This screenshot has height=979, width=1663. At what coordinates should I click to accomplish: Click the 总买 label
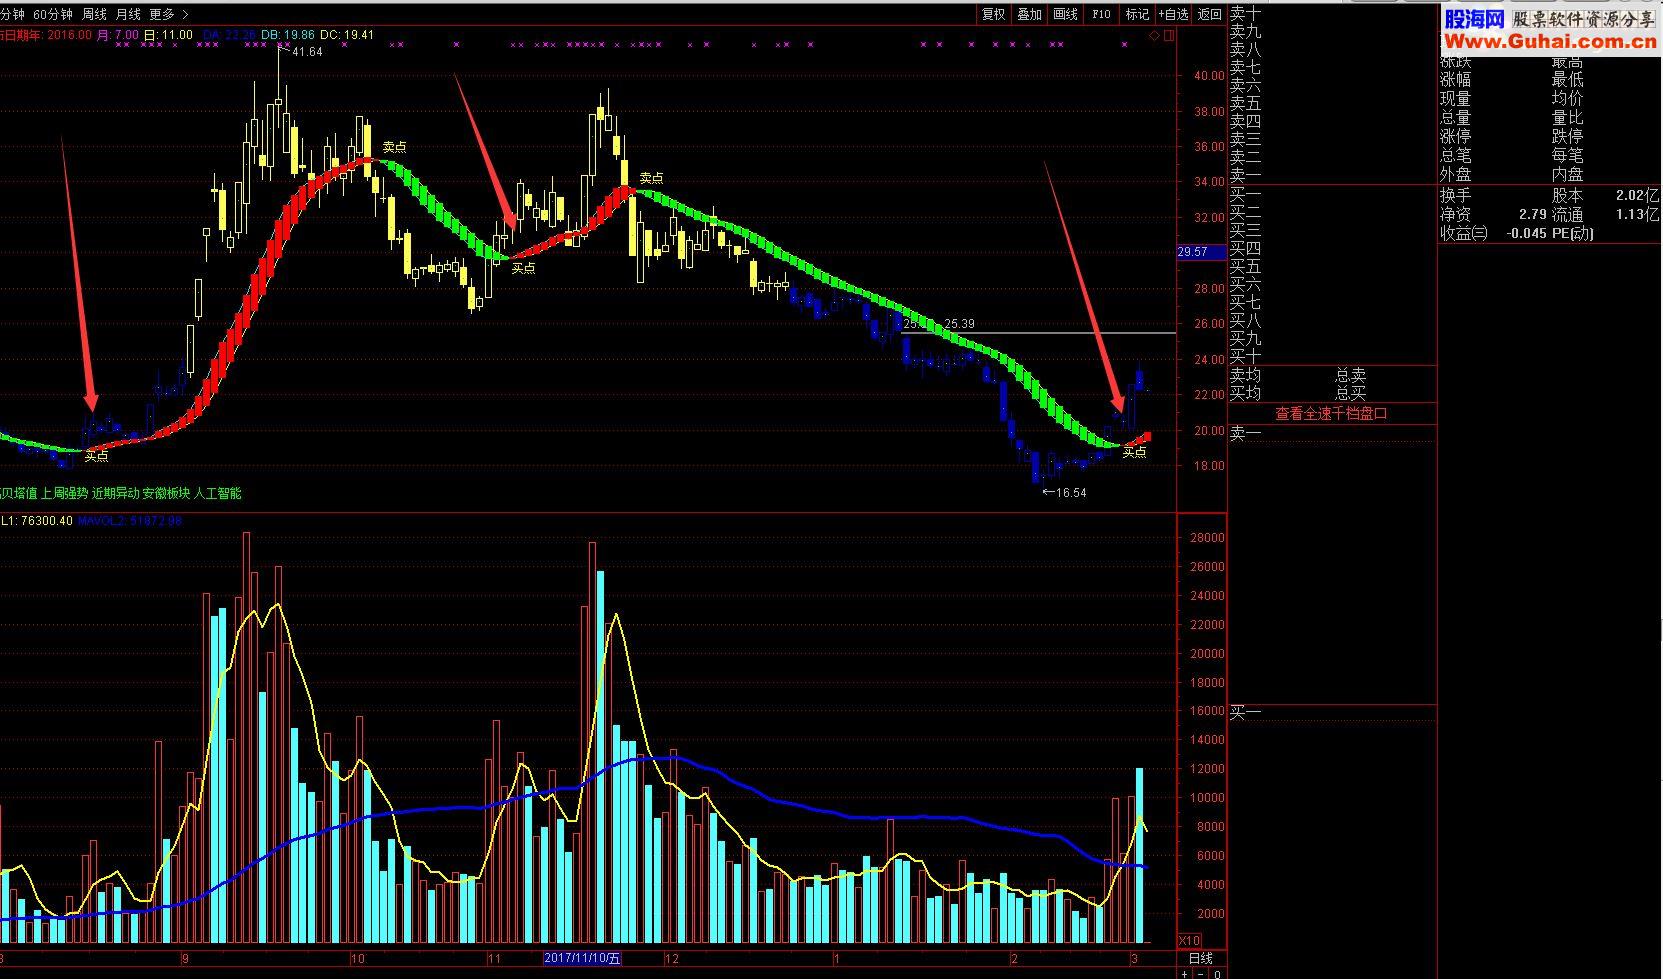pos(1350,393)
